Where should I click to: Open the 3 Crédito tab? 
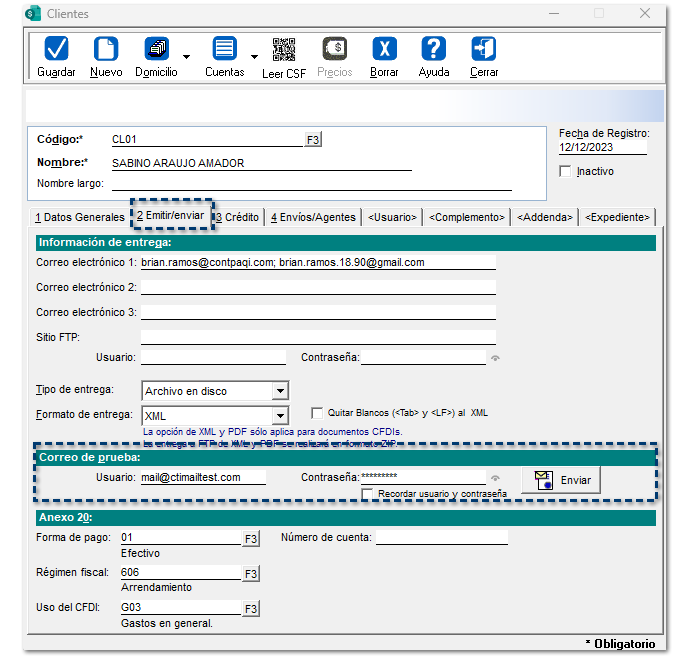pos(238,217)
